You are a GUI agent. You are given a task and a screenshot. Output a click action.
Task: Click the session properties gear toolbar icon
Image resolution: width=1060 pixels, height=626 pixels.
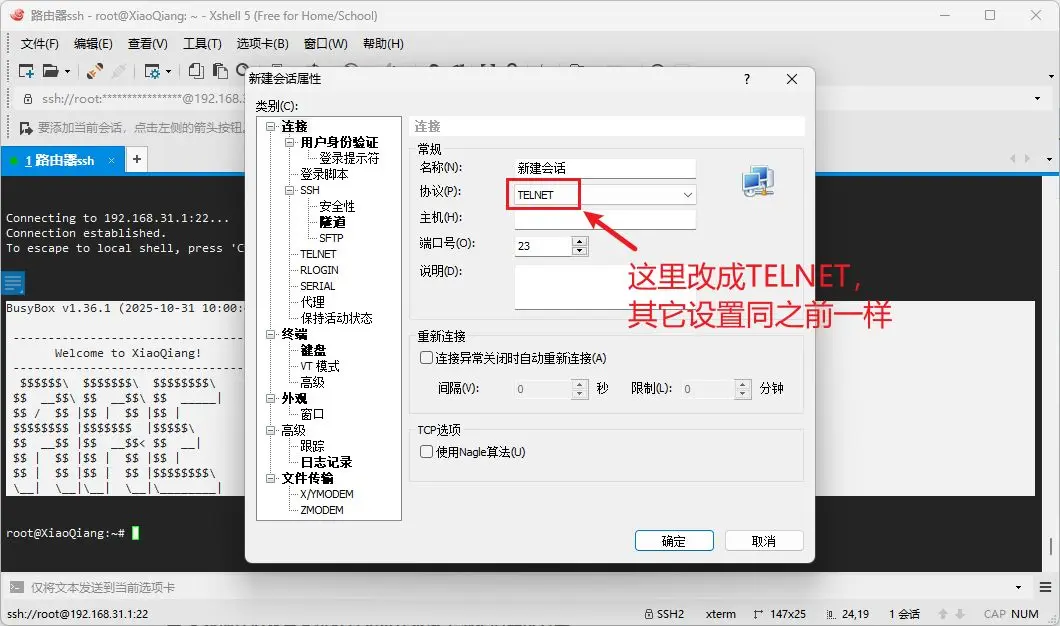(152, 70)
